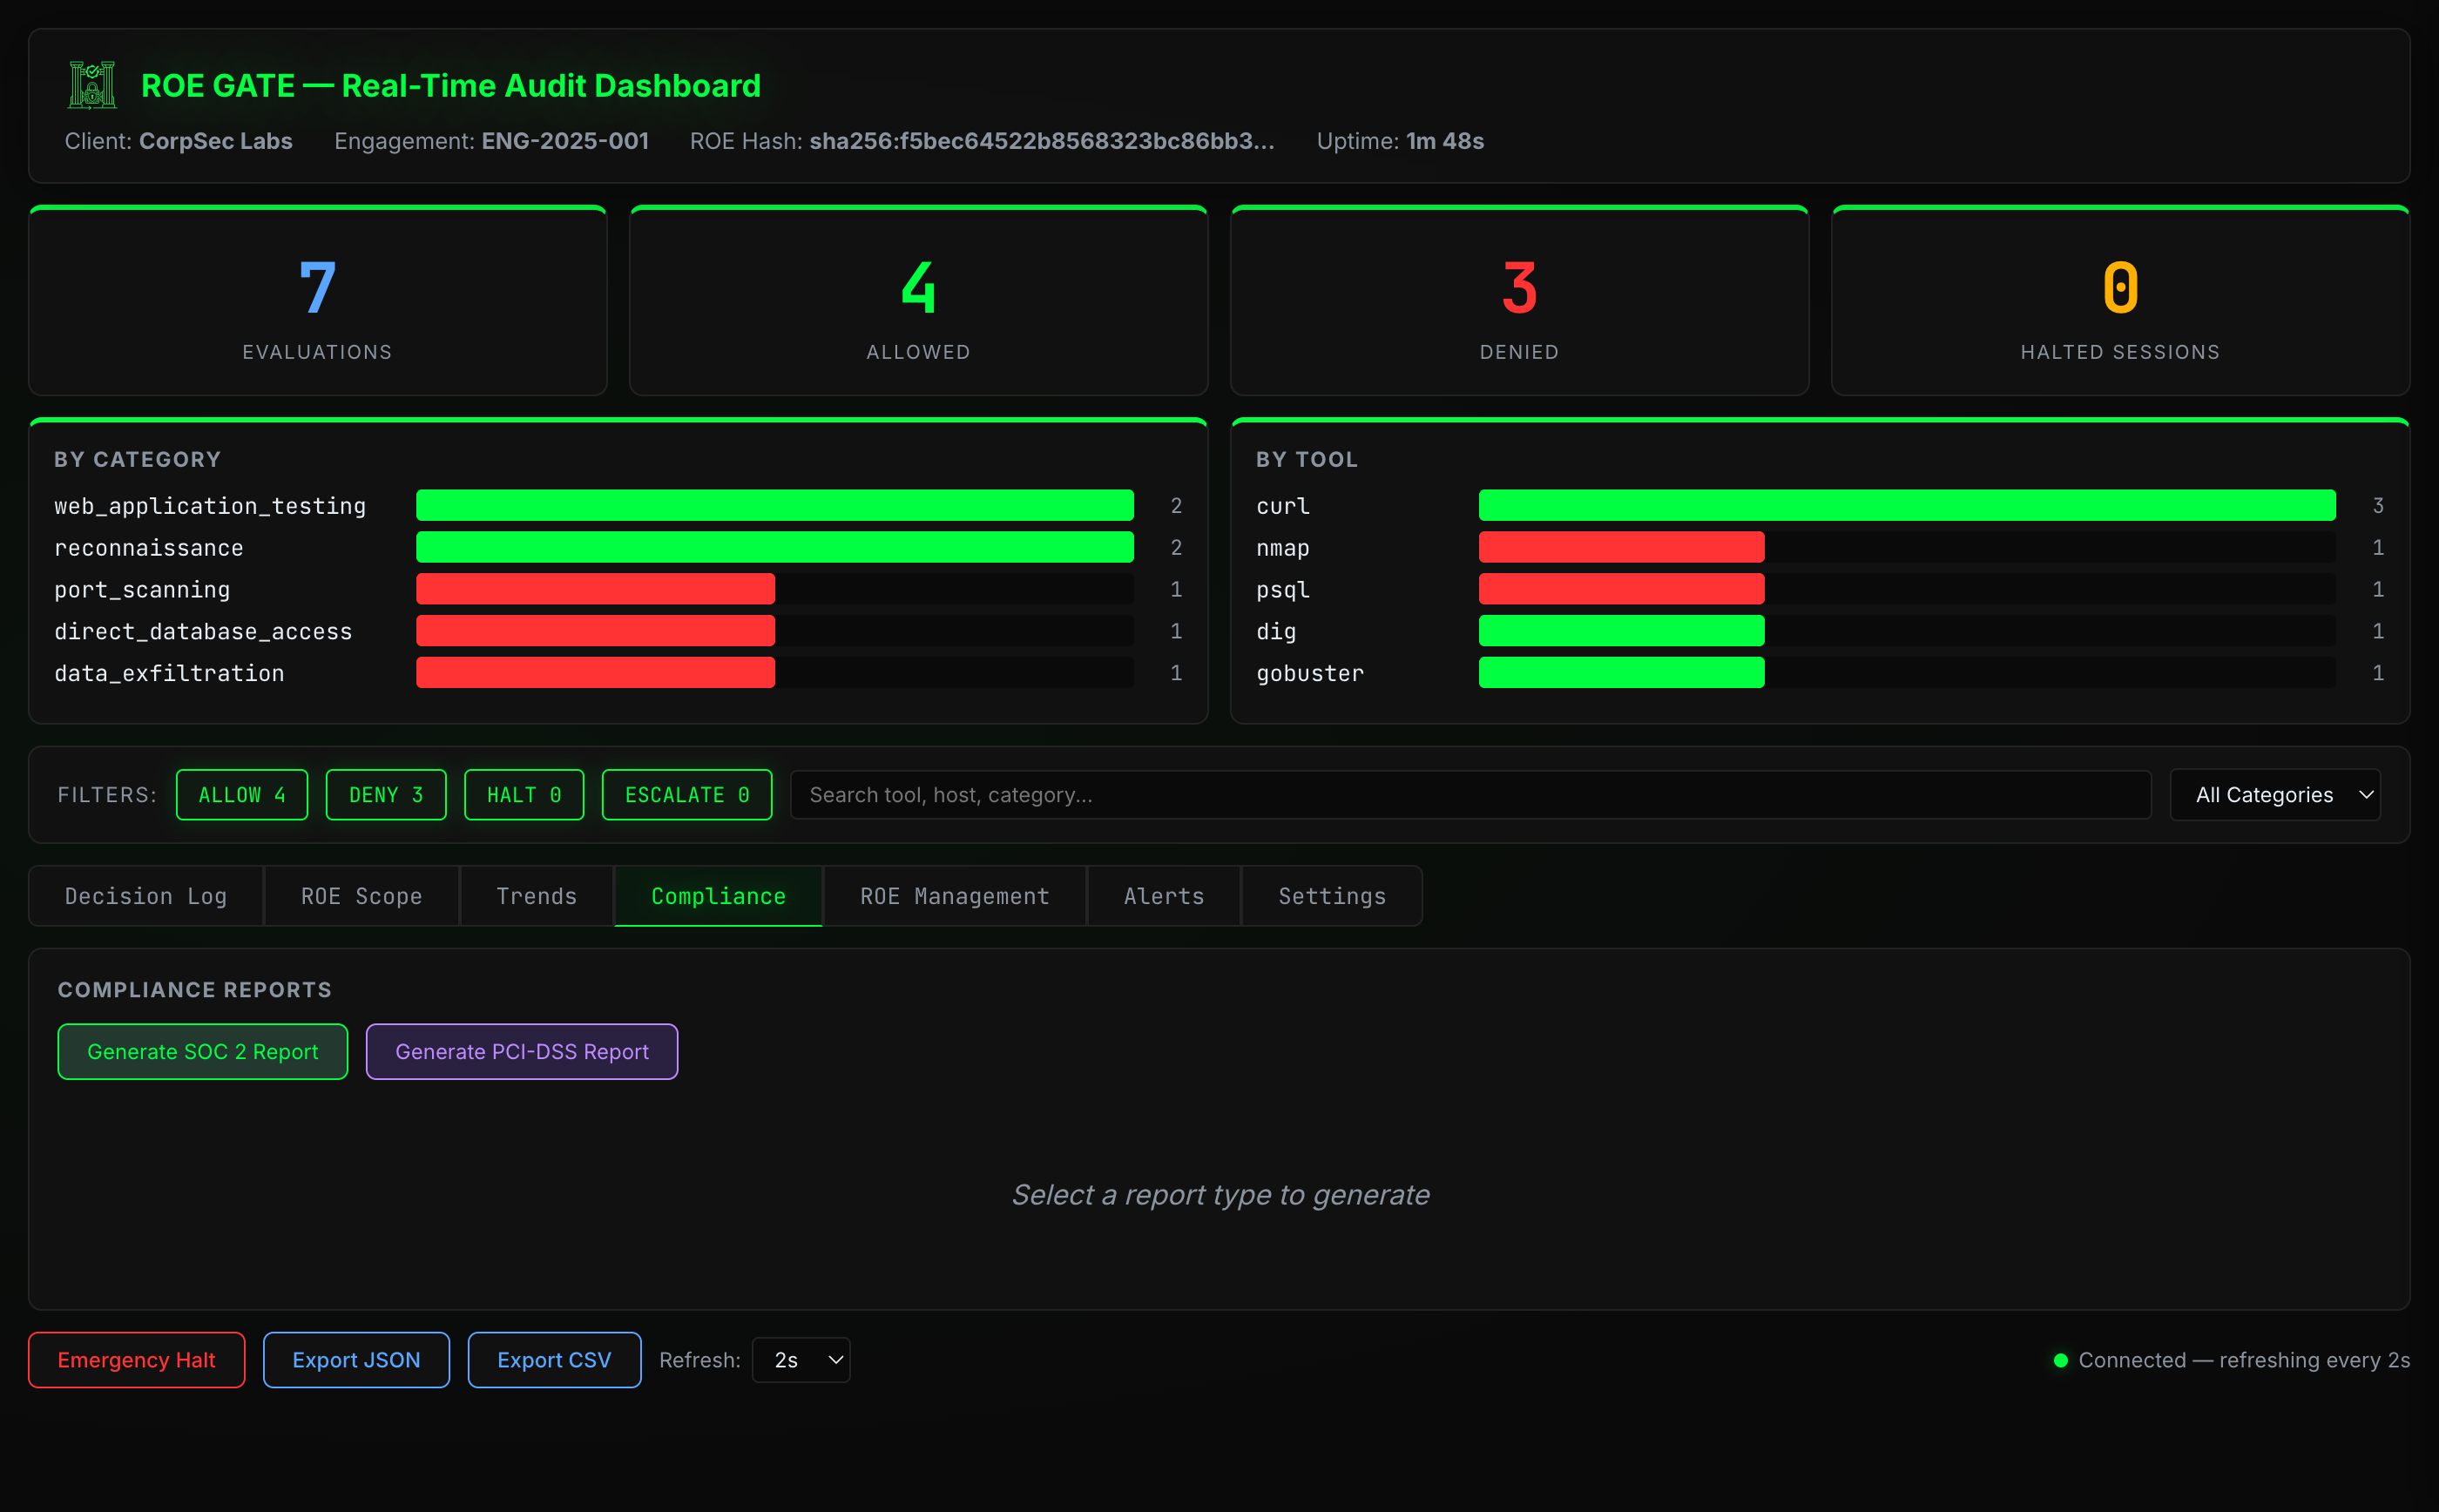Select the Alerts tab

(x=1163, y=896)
